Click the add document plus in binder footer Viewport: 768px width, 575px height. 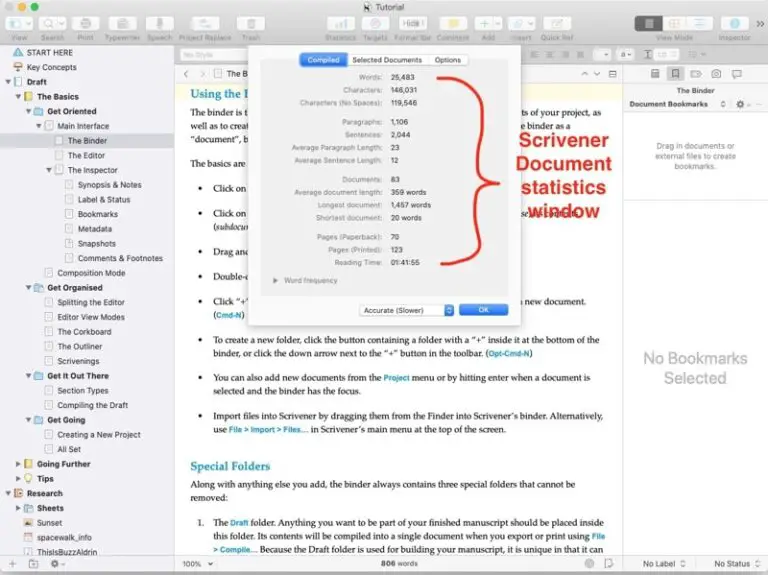pyautogui.click(x=13, y=564)
